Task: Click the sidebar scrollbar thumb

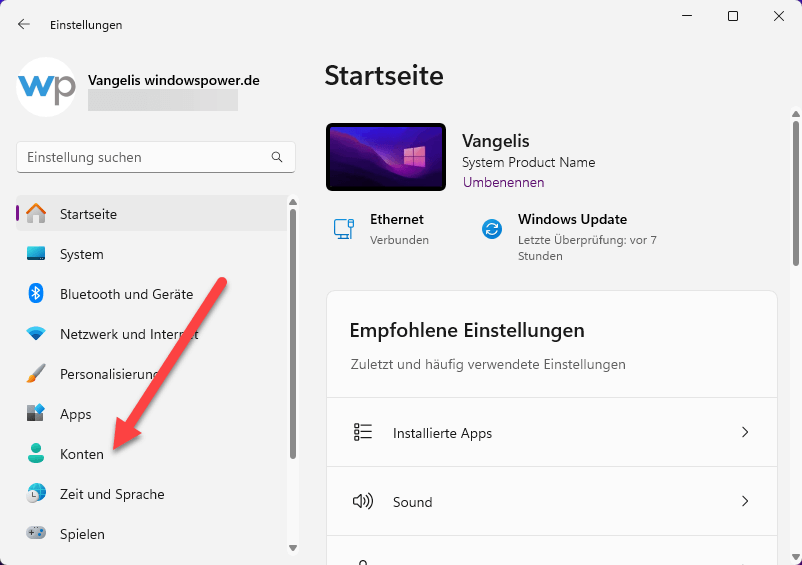Action: (x=293, y=334)
